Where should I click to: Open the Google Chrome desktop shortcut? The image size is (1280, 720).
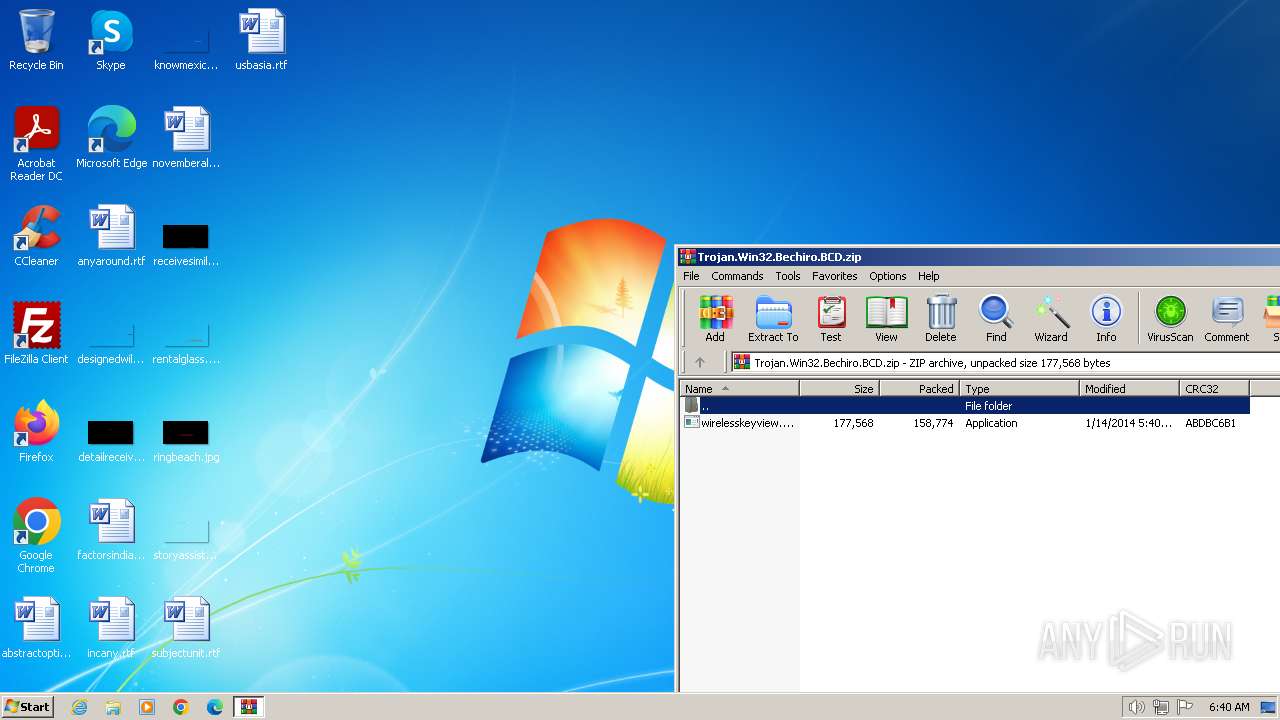36,536
